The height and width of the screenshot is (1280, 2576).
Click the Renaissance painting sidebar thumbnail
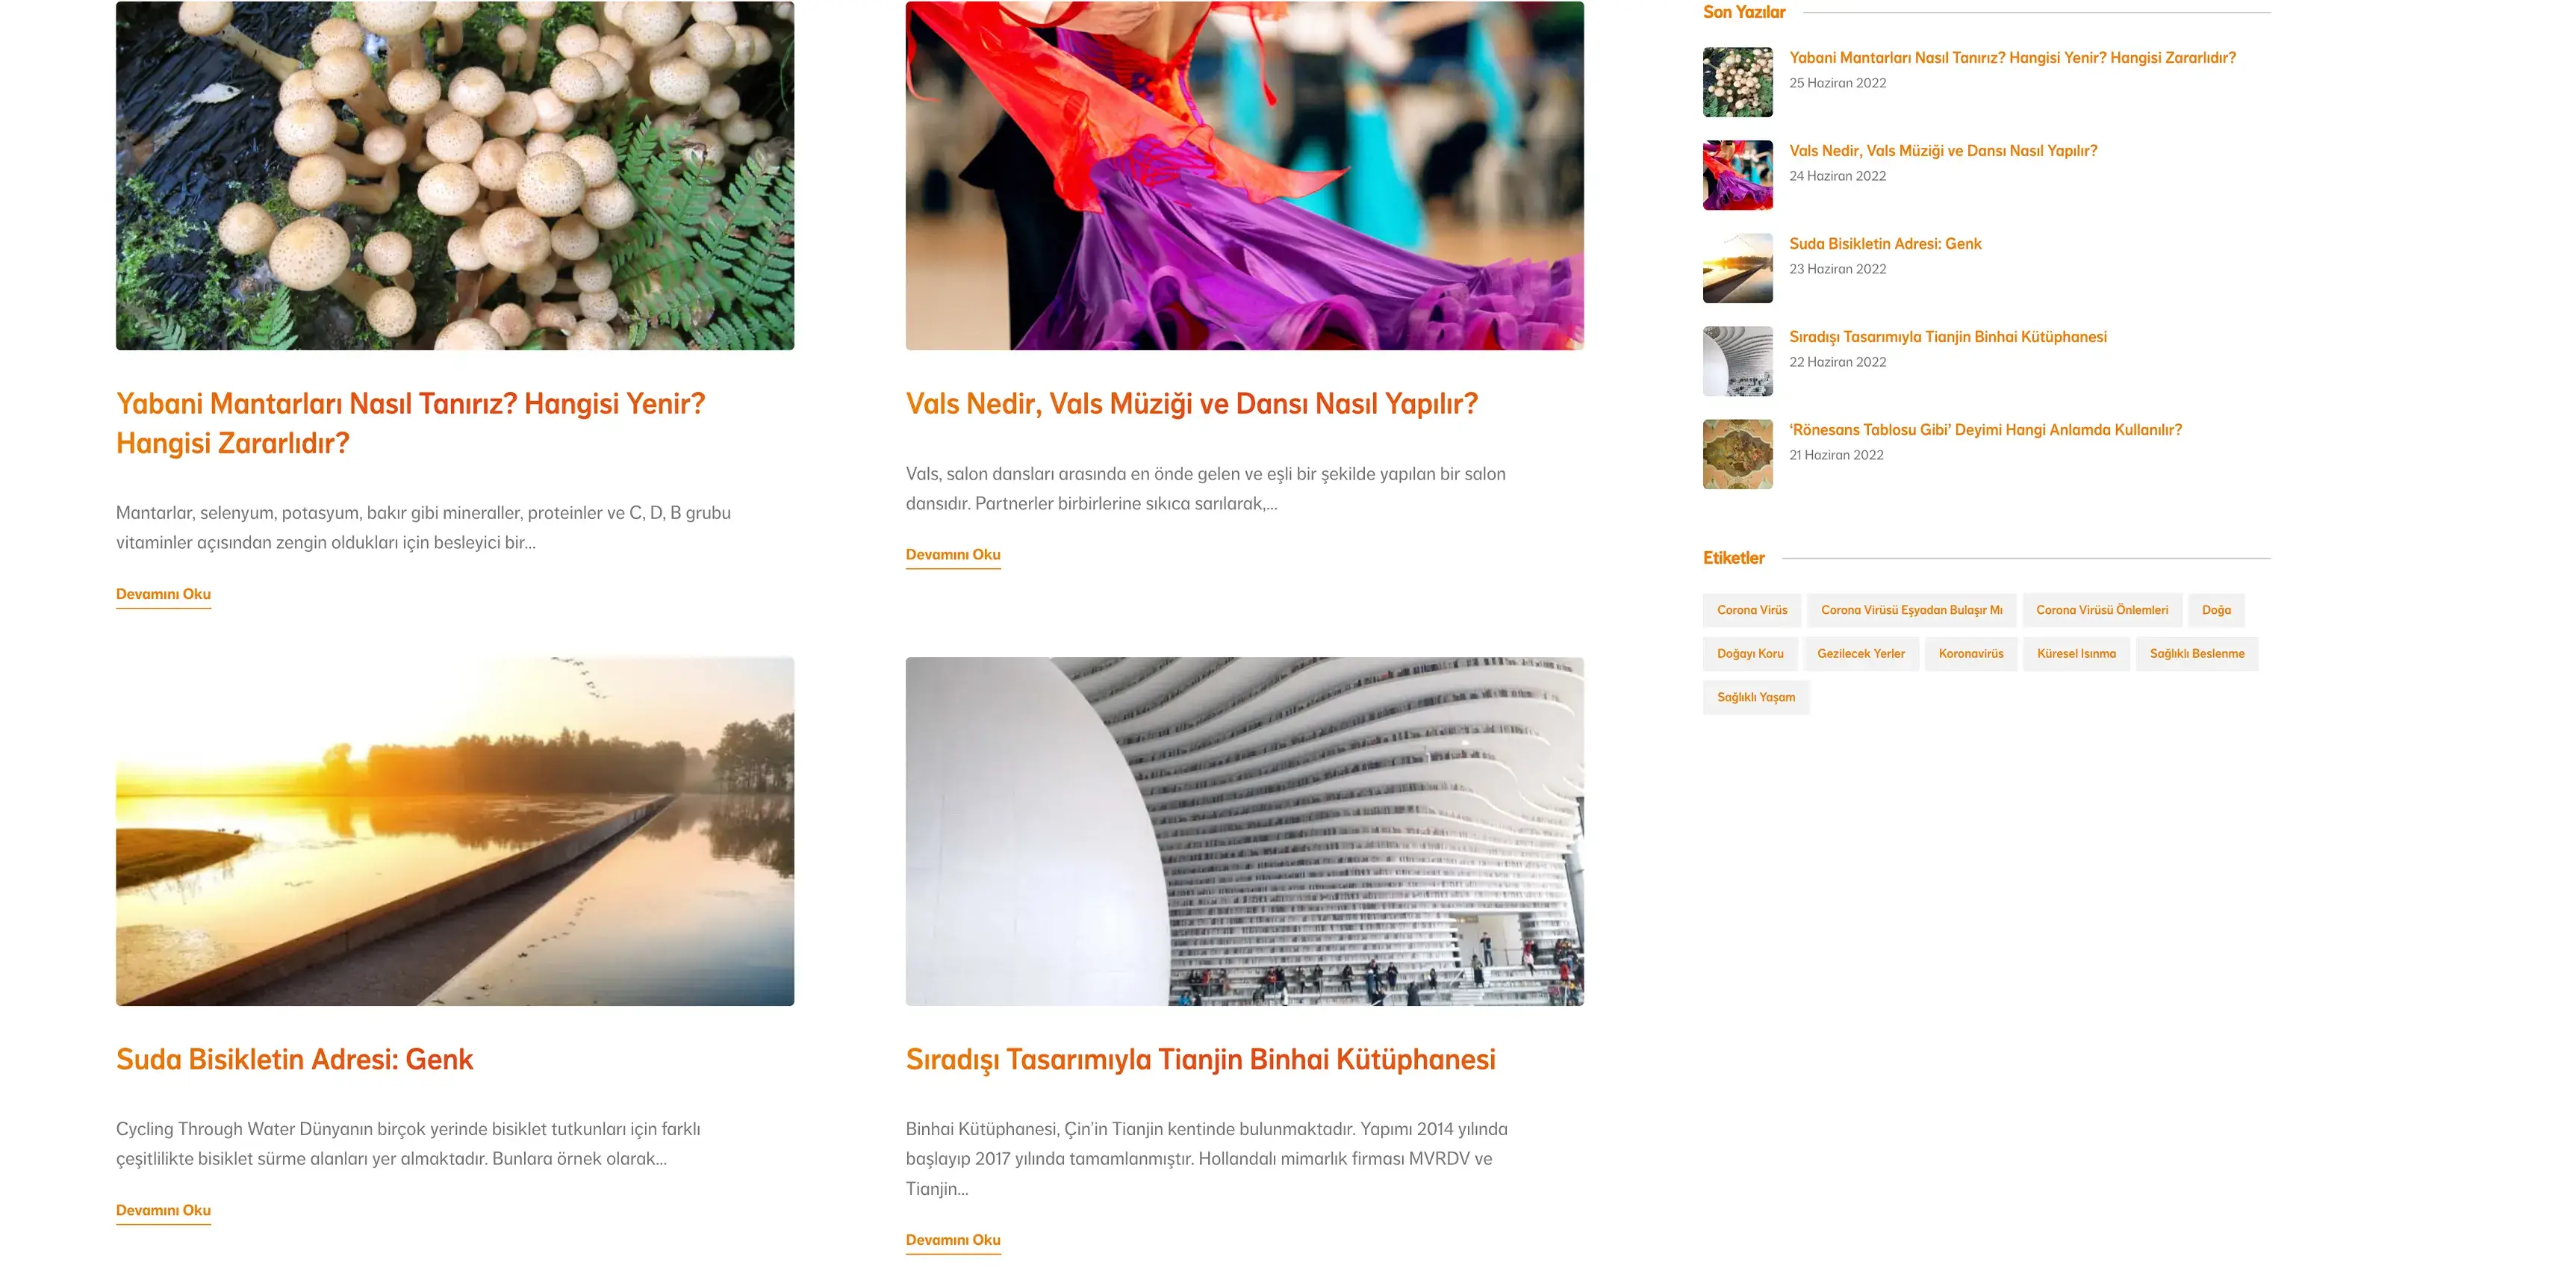(x=1738, y=454)
